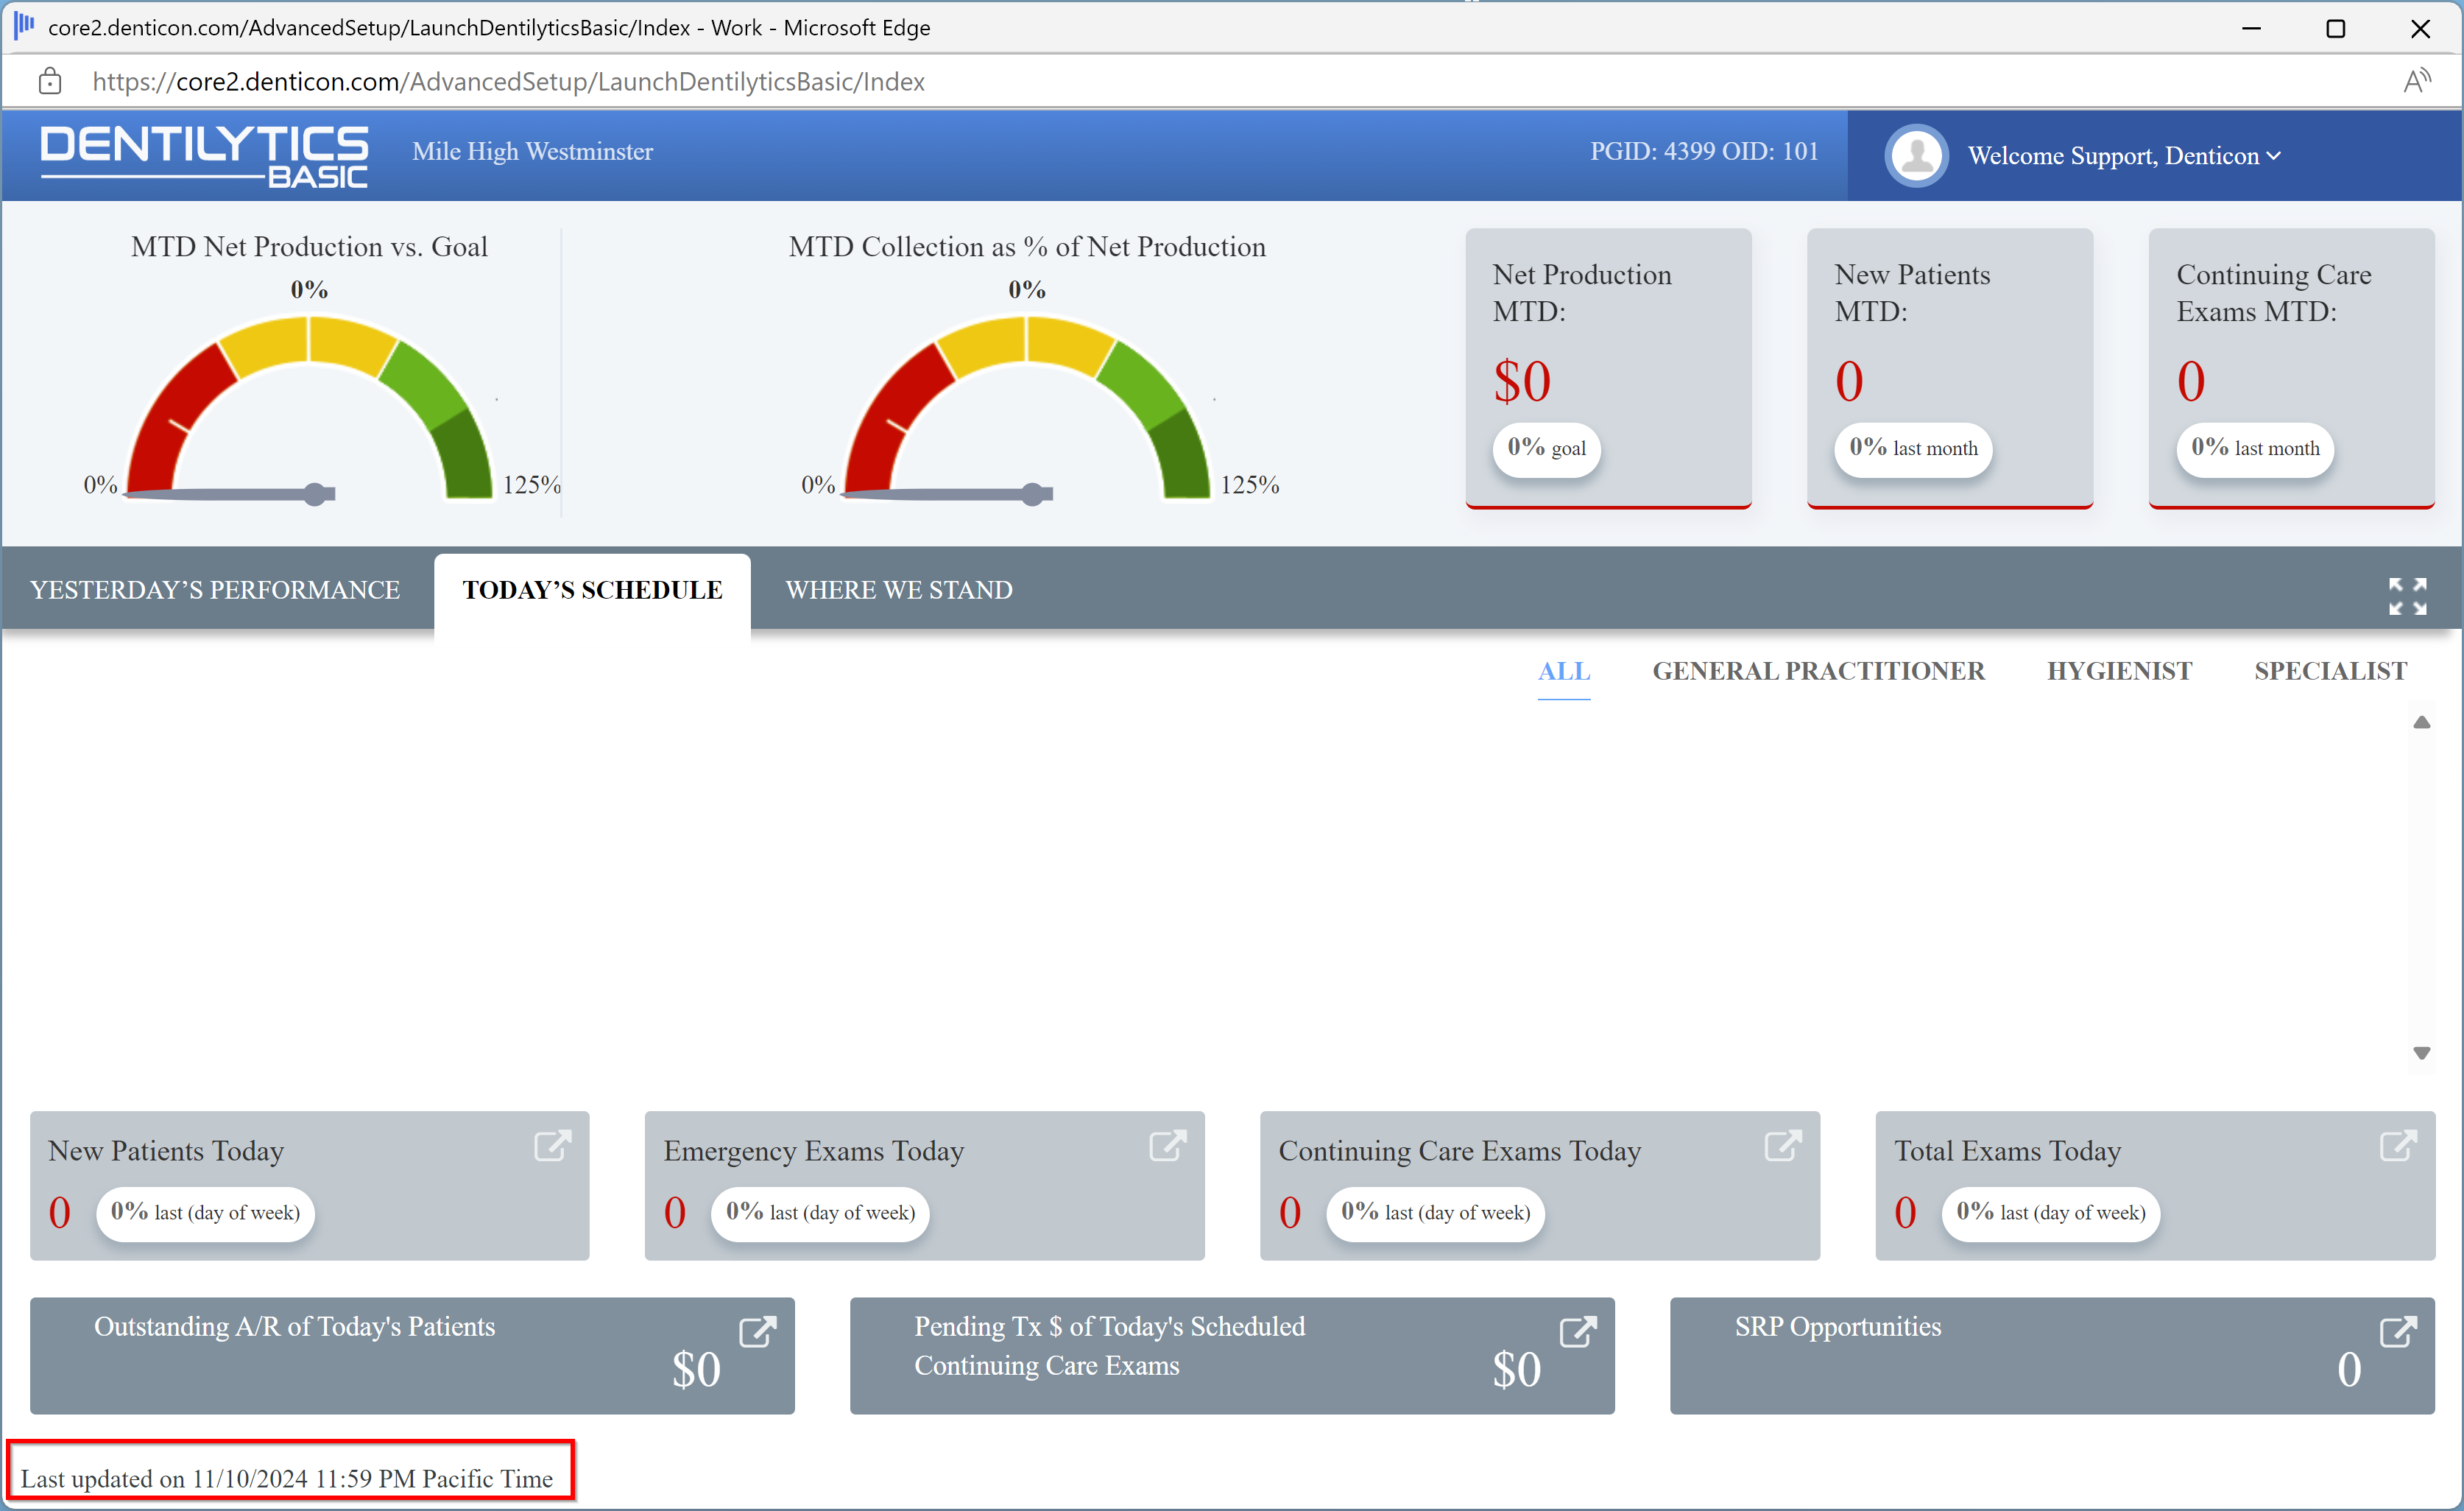
Task: Filter schedule by All providers
Action: [x=1564, y=671]
